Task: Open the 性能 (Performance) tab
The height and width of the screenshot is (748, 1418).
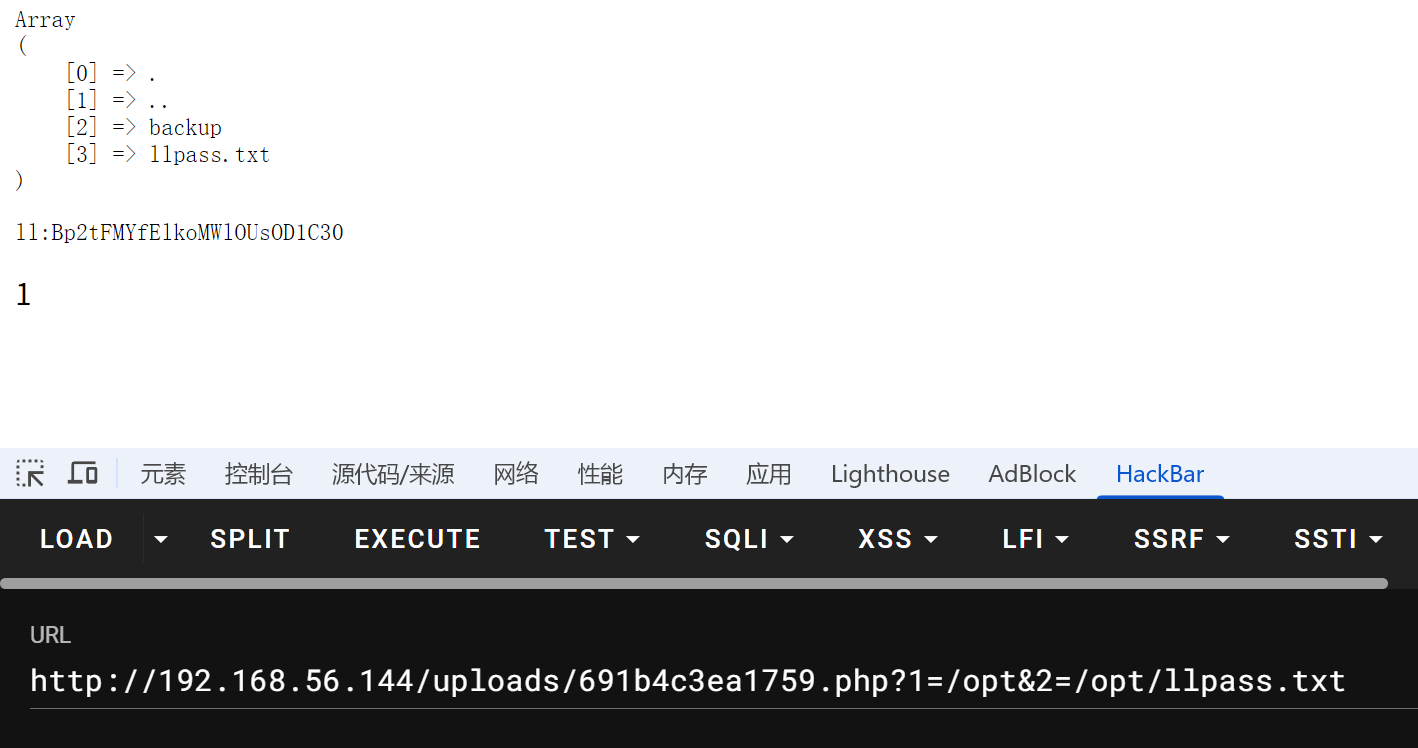Action: pyautogui.click(x=600, y=474)
